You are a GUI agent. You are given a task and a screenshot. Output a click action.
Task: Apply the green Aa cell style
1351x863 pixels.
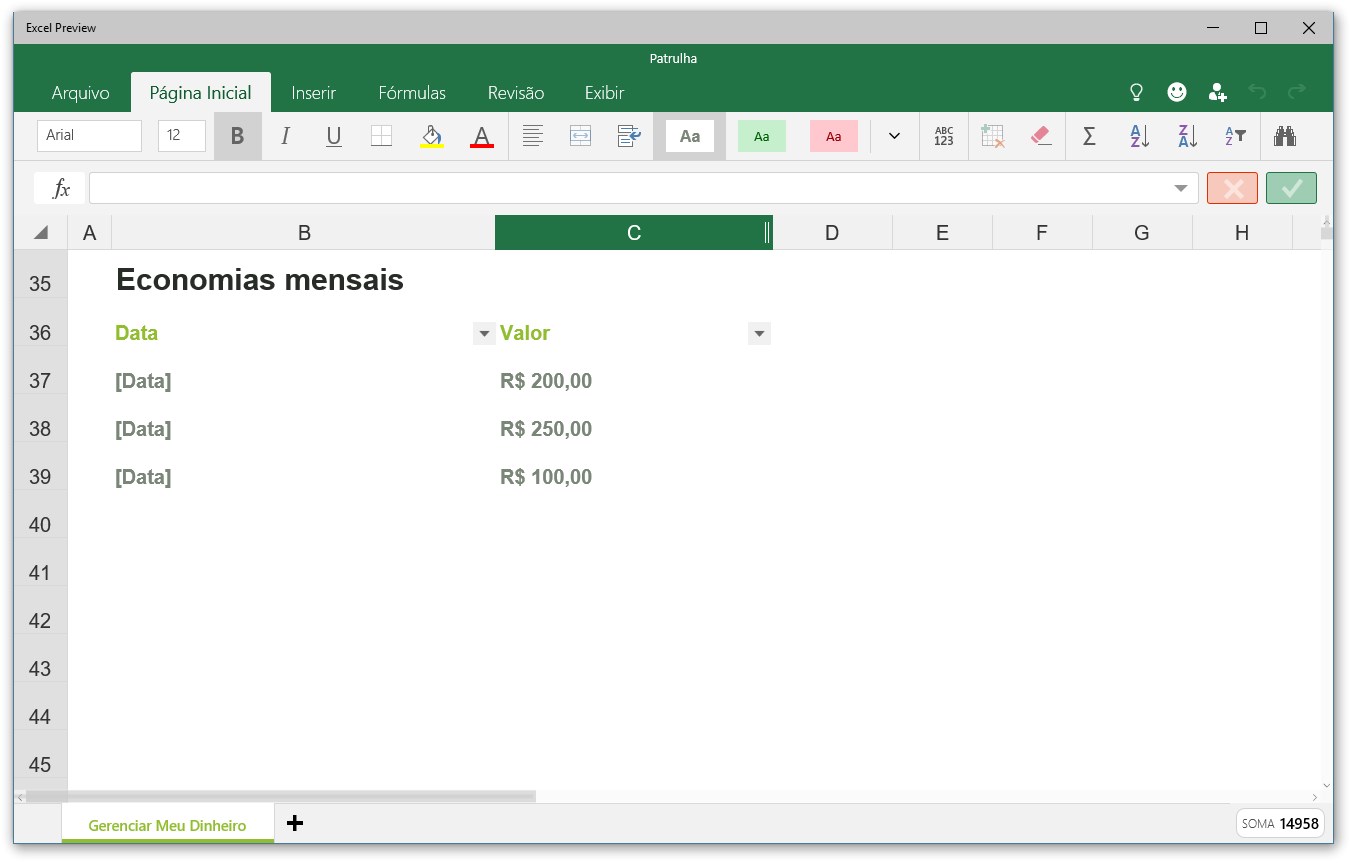click(x=761, y=136)
